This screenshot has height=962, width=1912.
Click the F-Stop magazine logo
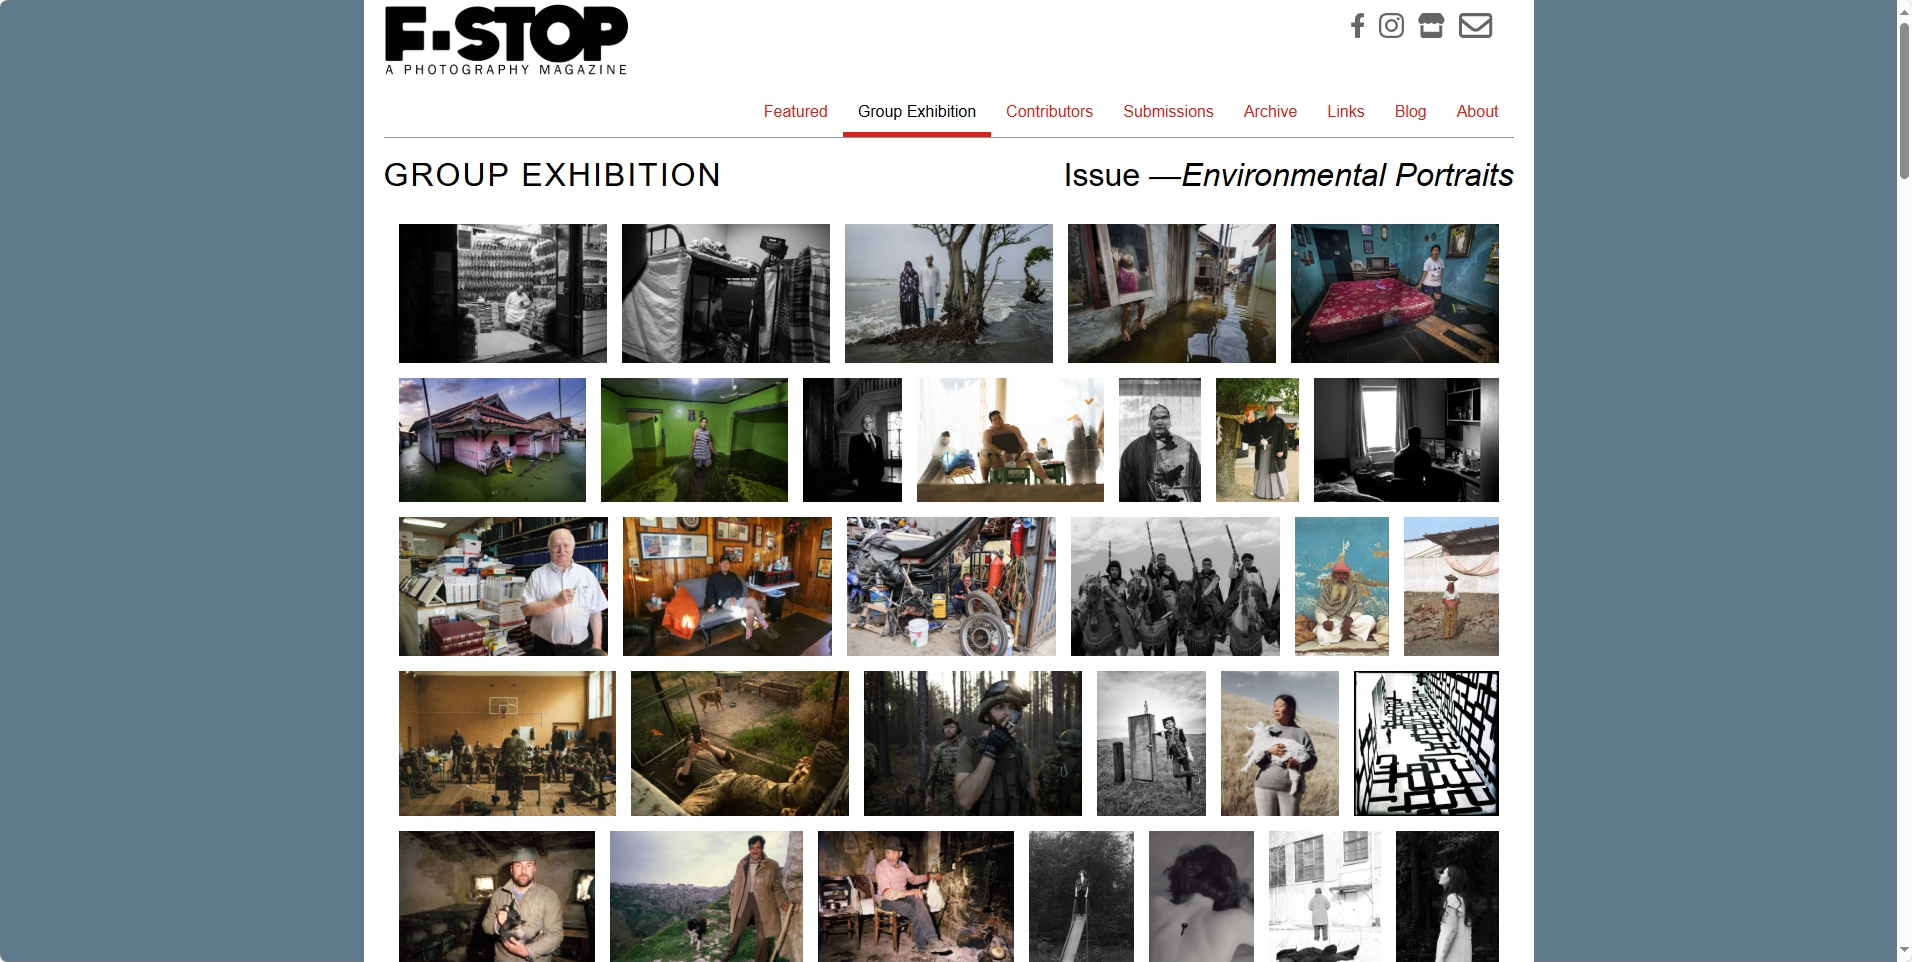tap(506, 41)
